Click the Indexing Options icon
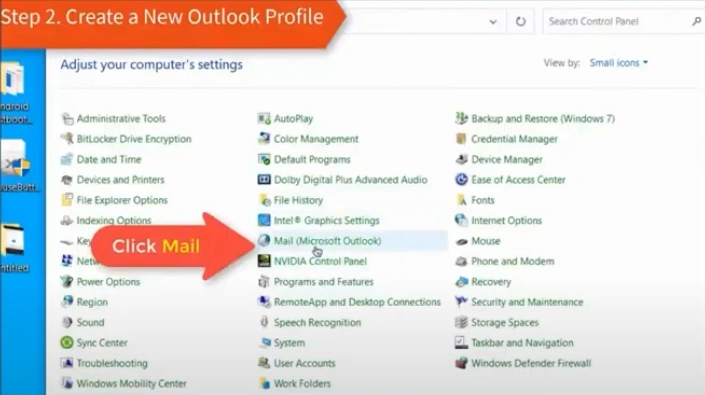This screenshot has height=395, width=705. tap(67, 220)
